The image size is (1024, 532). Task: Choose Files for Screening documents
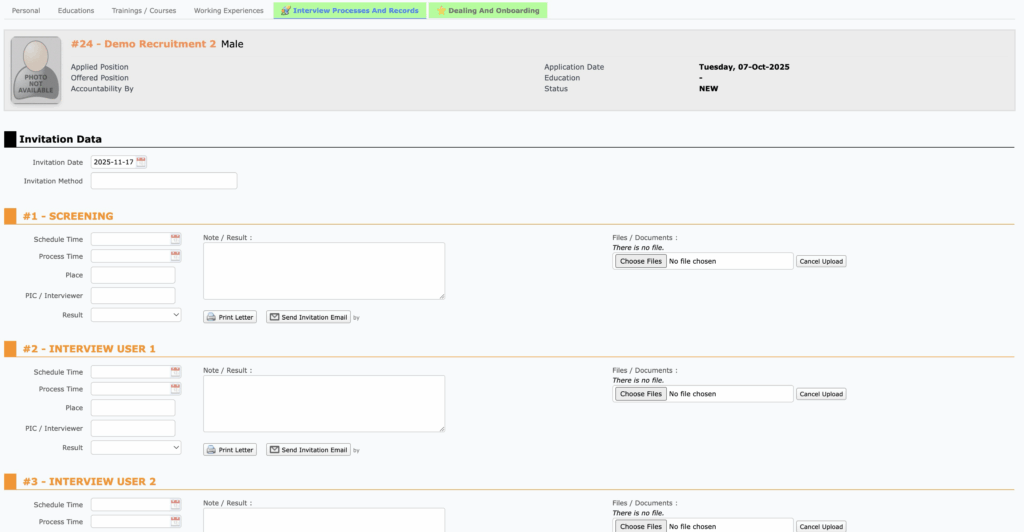click(x=640, y=261)
